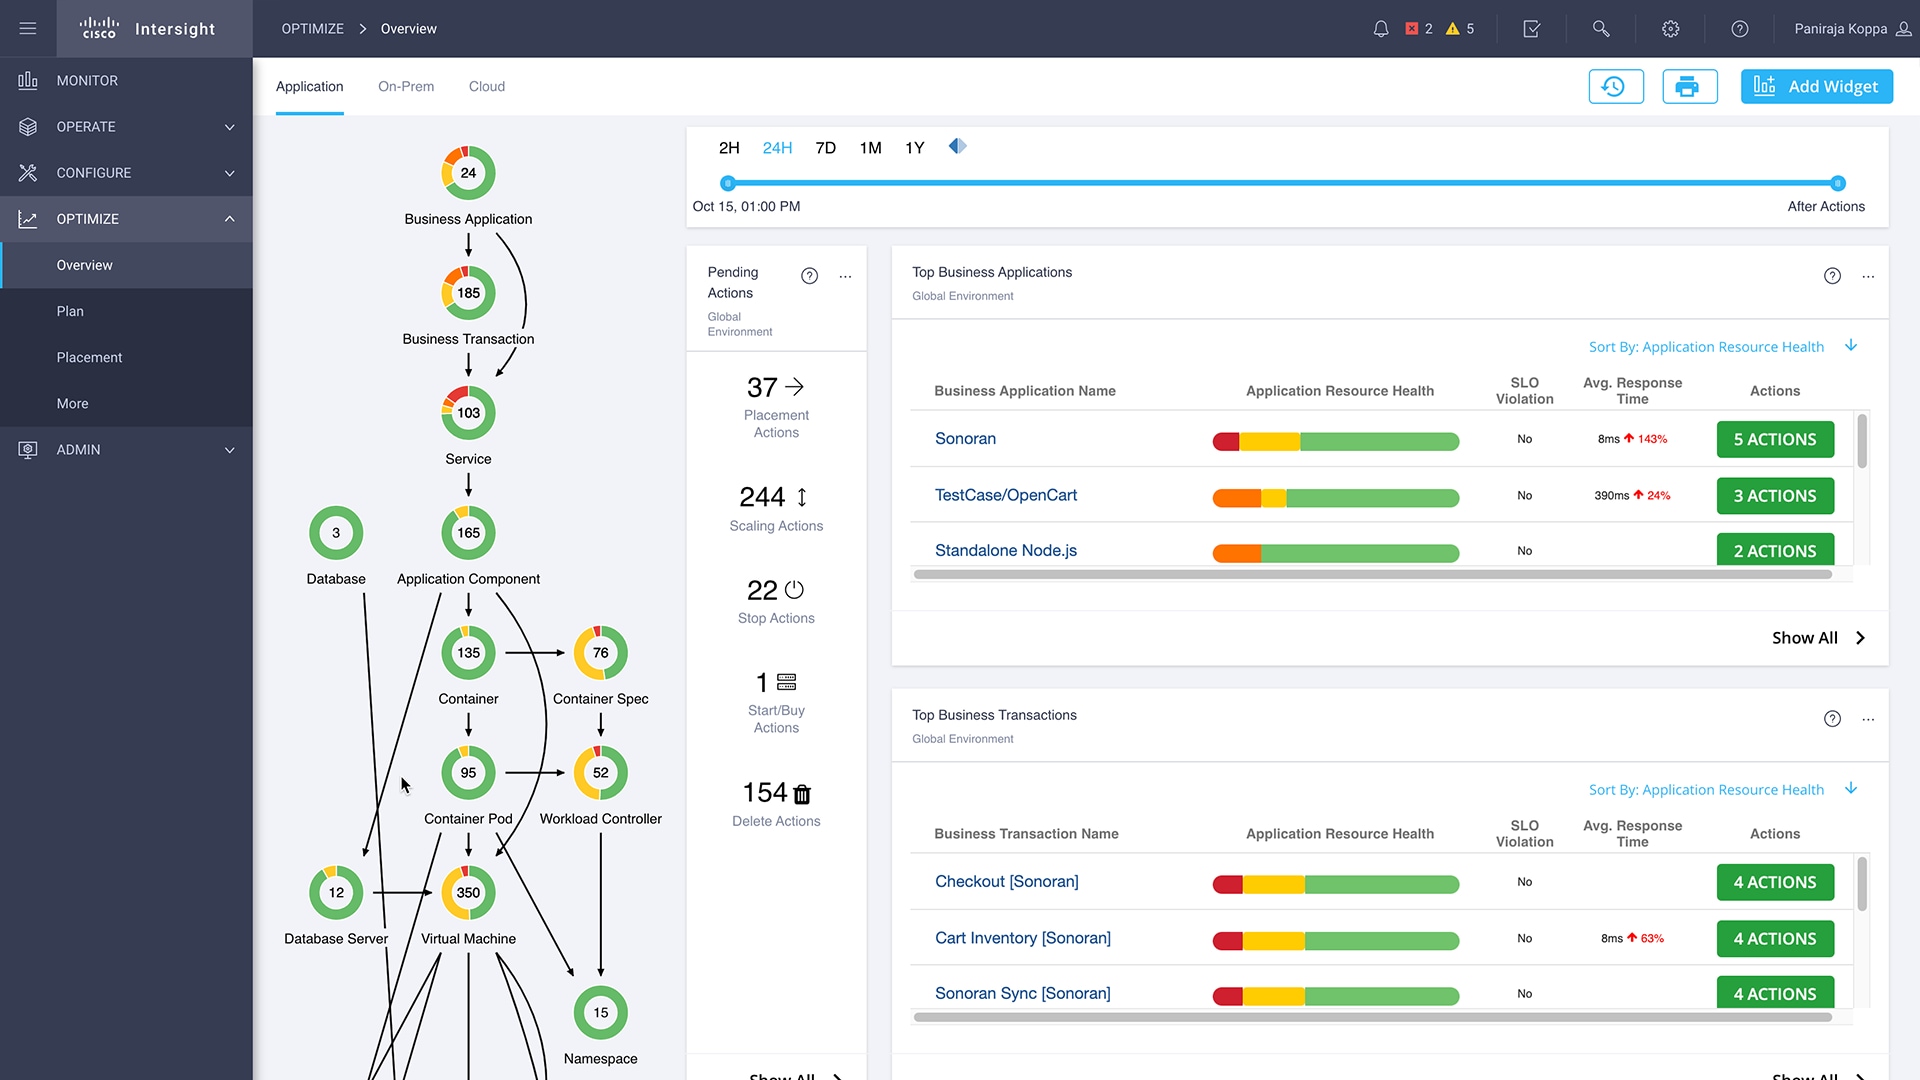Click timeline start handle at Oct 15

[x=728, y=183]
